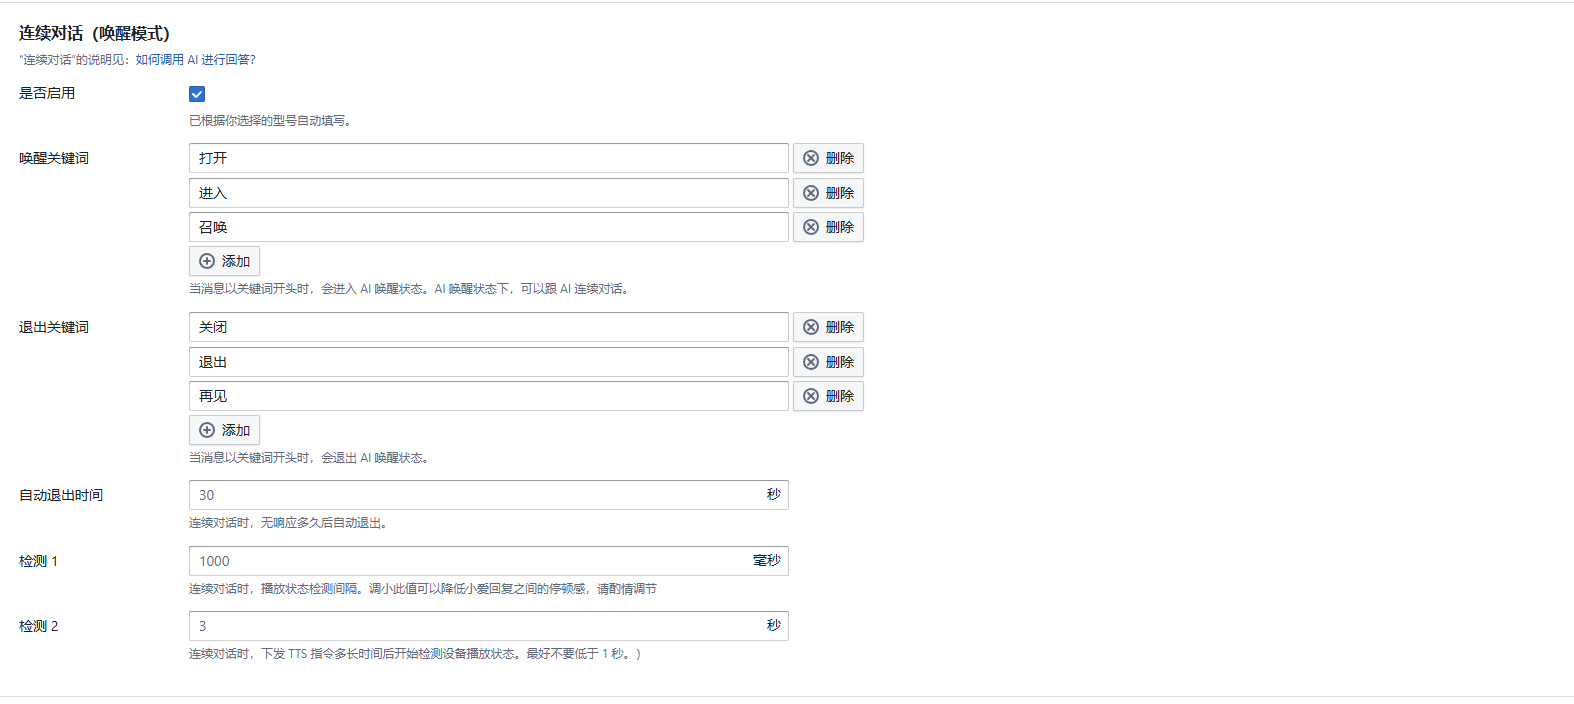Click the 打开 keyword text field
The height and width of the screenshot is (704, 1574).
(x=488, y=158)
